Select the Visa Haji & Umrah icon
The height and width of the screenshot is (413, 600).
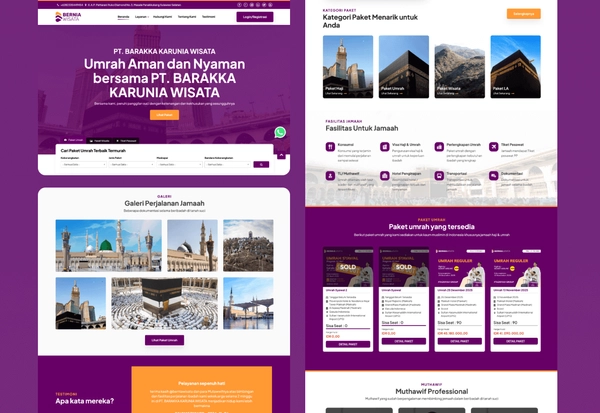click(x=385, y=147)
